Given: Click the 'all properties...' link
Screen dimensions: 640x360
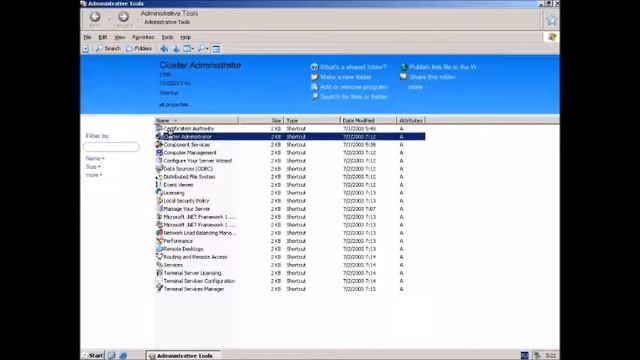Looking at the screenshot, I should 174,105.
